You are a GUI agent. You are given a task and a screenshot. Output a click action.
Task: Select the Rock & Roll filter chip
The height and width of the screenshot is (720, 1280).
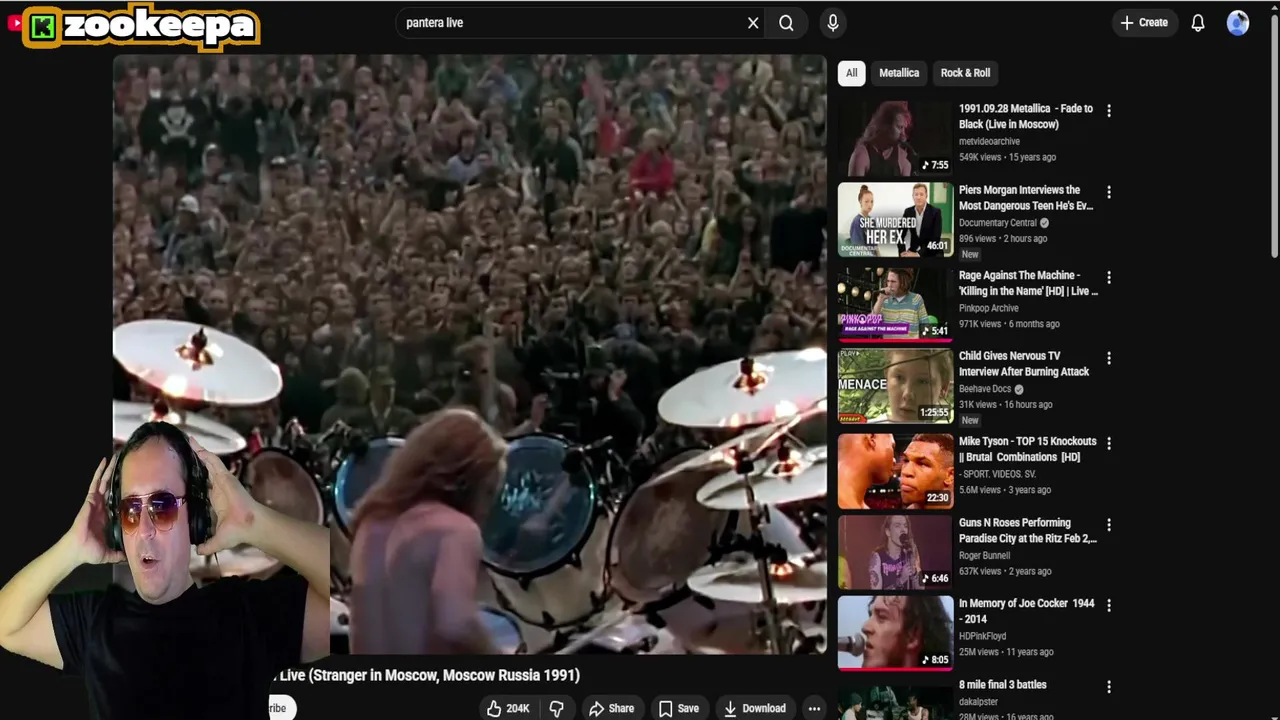tap(965, 73)
